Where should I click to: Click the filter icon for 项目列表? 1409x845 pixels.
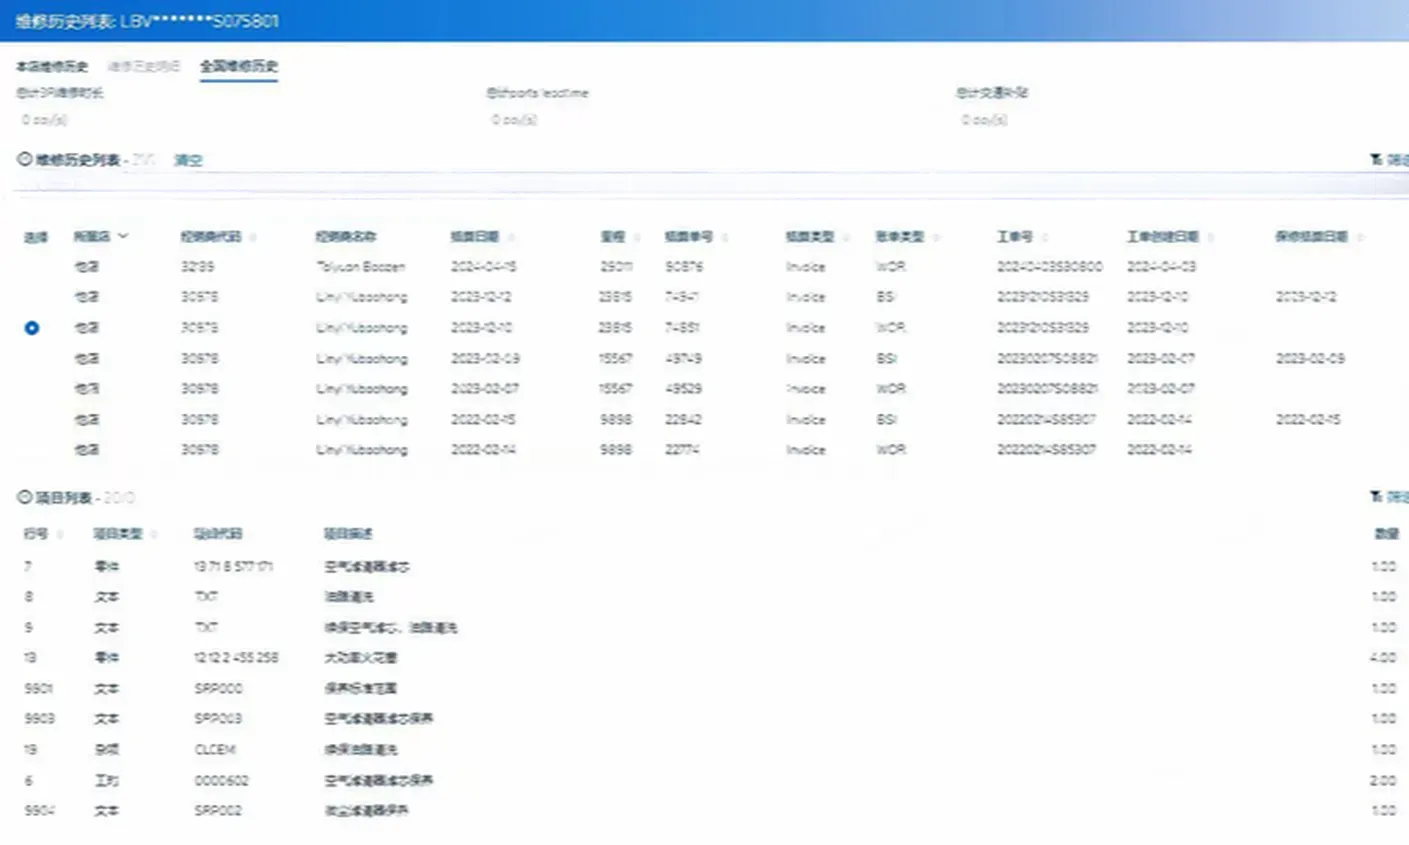[x=1377, y=497]
